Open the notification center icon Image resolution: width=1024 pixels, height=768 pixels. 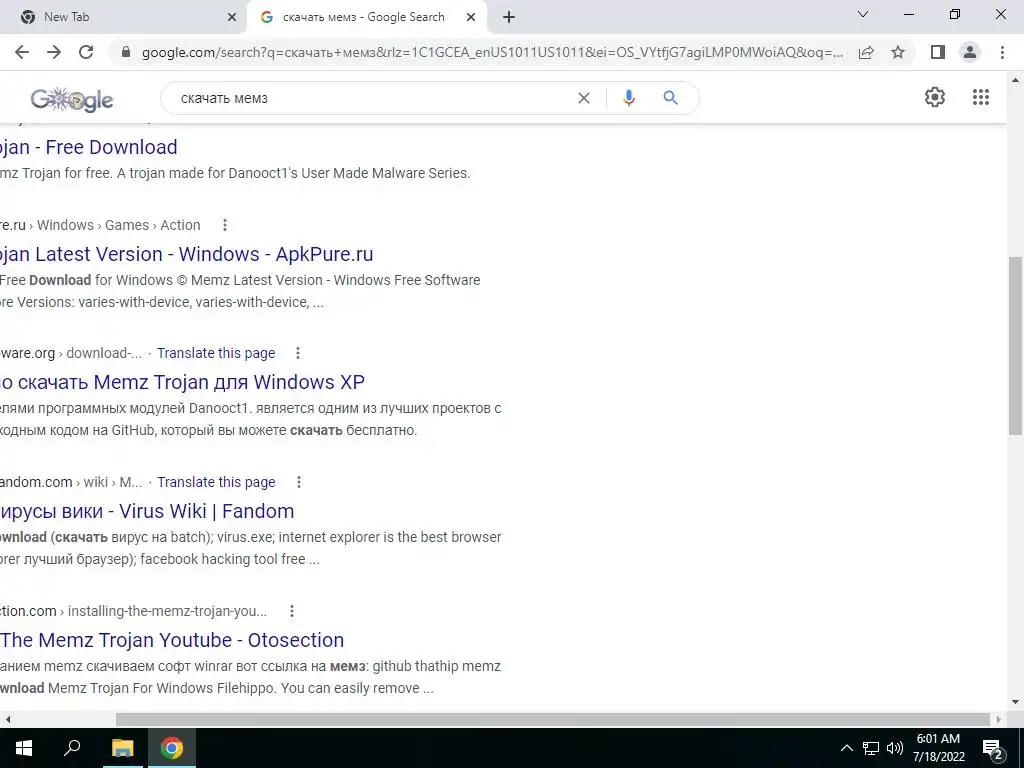[x=993, y=748]
